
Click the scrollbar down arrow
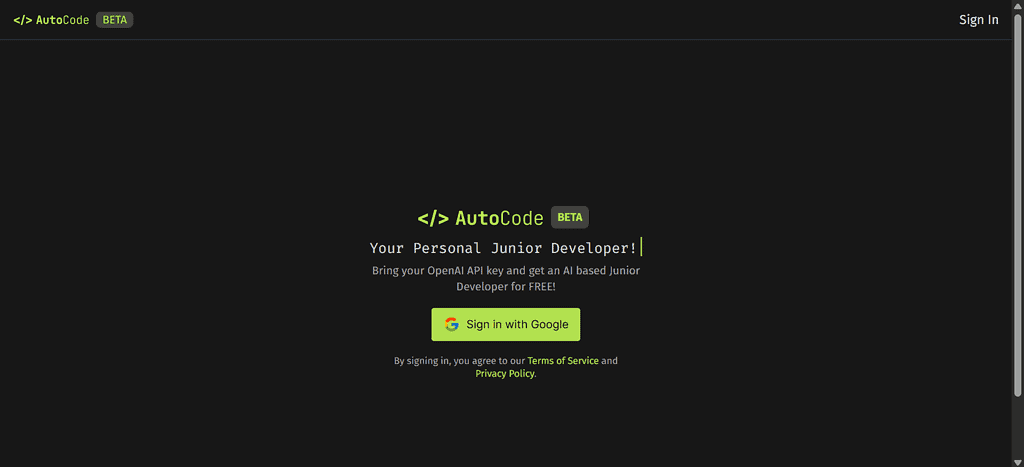pyautogui.click(x=1017, y=462)
